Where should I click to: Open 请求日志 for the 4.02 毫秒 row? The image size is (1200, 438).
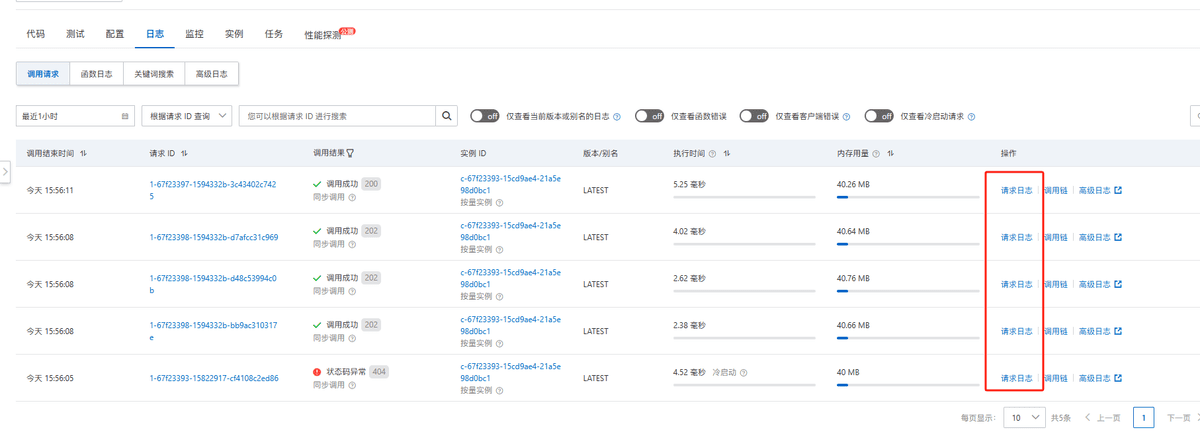click(1017, 237)
